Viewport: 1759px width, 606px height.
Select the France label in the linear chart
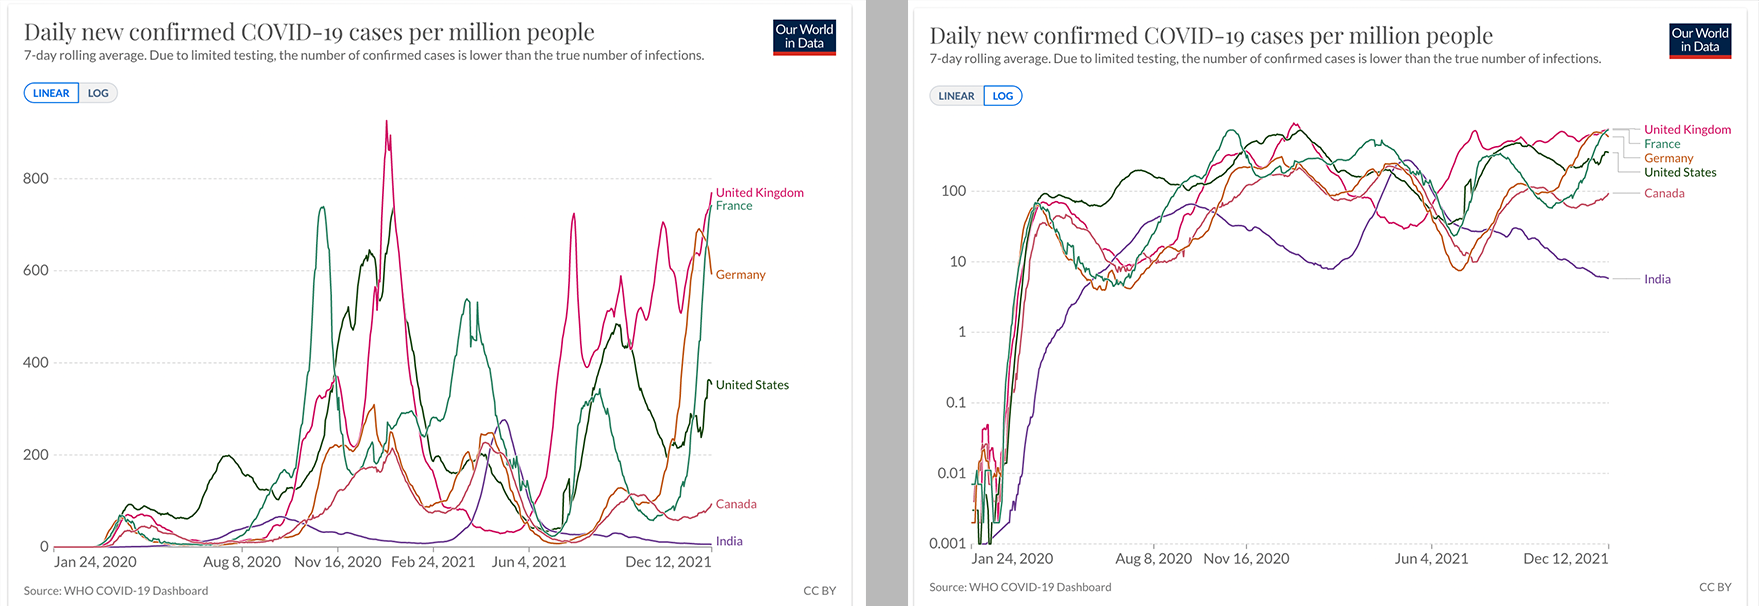point(734,206)
